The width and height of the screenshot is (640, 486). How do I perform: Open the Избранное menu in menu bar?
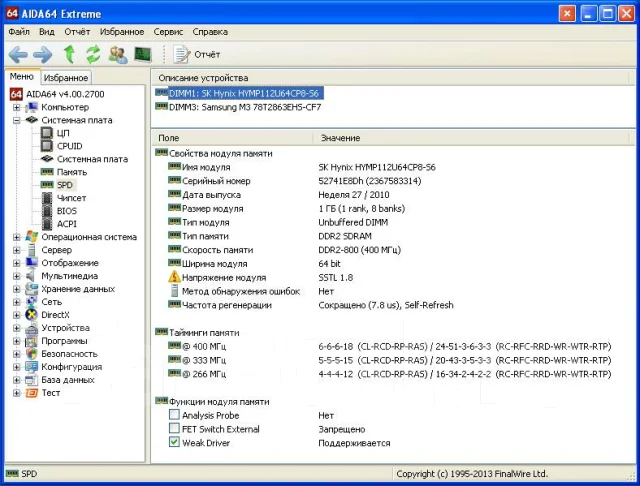coord(122,32)
